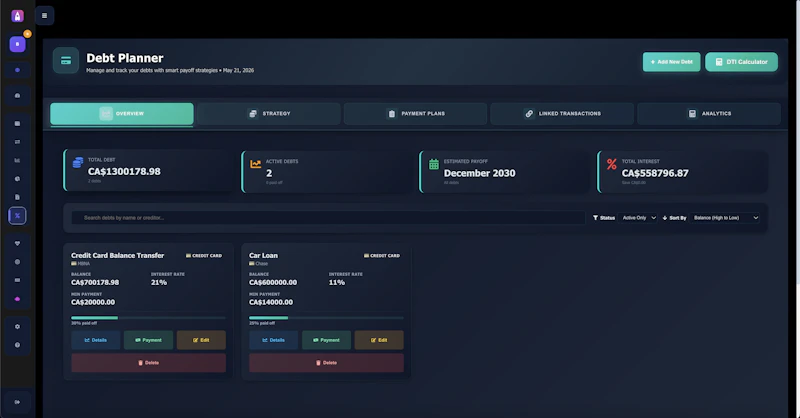
Task: Make a Payment on the Car Loan
Action: [x=327, y=340]
